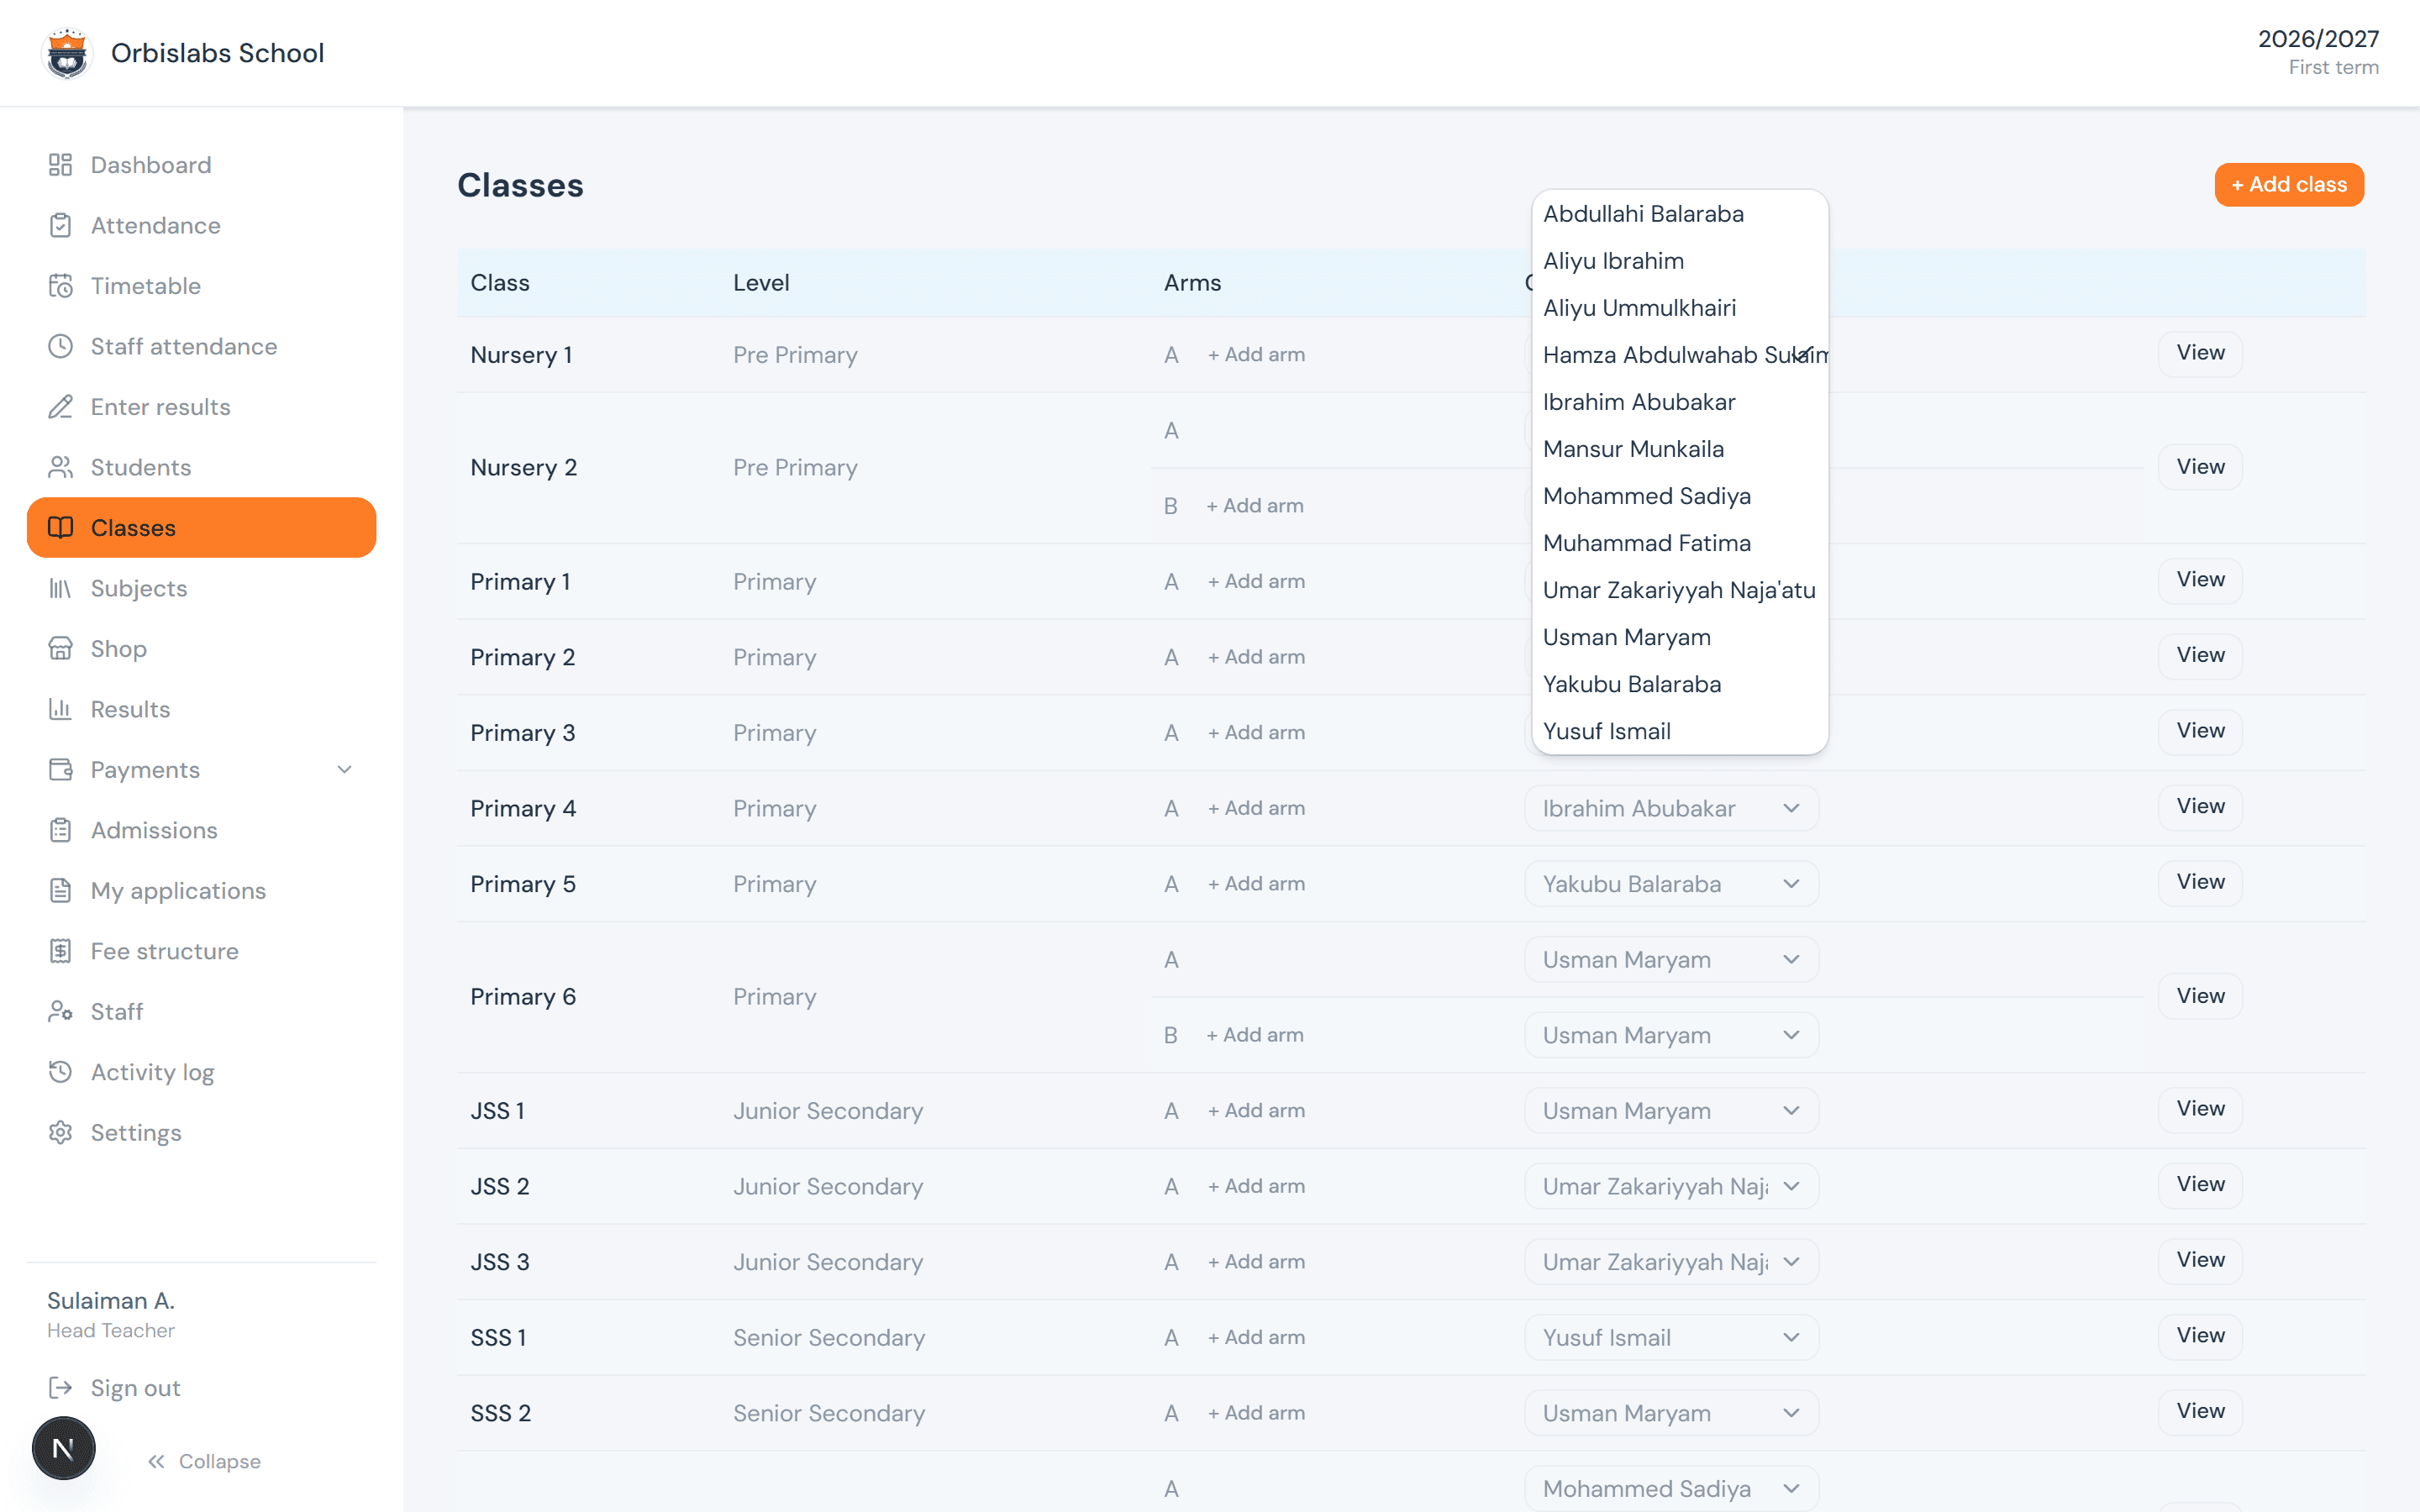2420x1512 pixels.
Task: Select Mohammed Sadiya from the open list
Action: coord(1680,496)
